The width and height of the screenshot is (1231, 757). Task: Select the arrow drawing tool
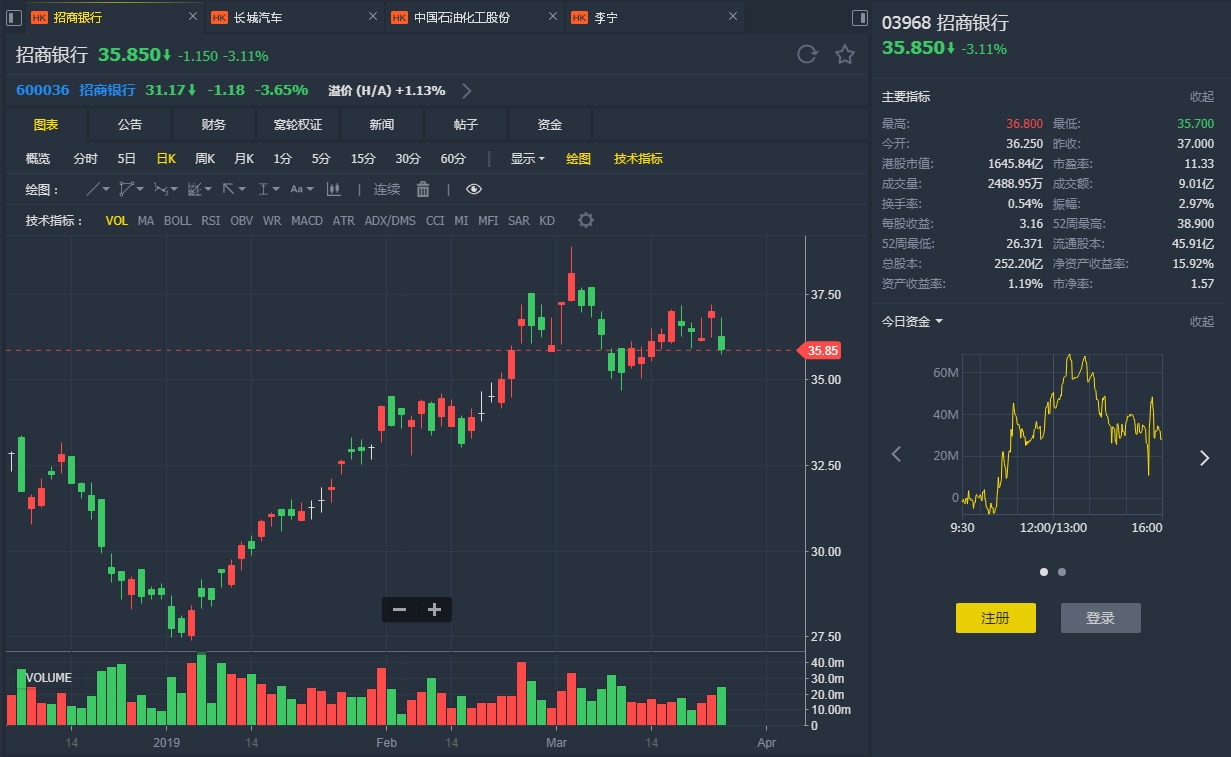point(228,189)
